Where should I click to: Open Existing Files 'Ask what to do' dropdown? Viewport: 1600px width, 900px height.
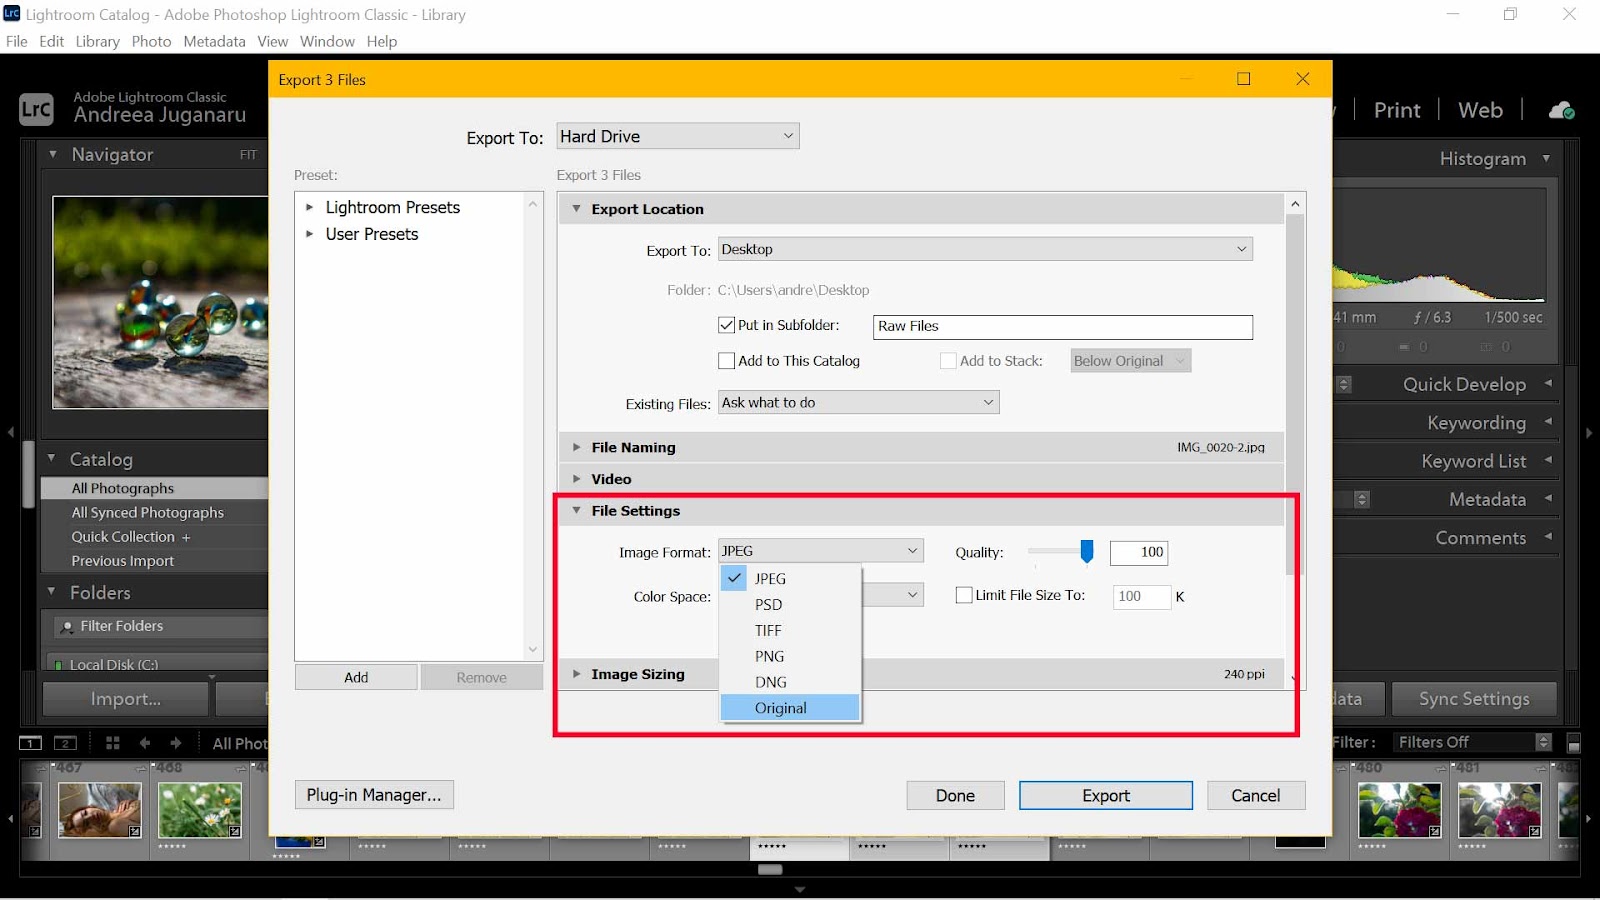pyautogui.click(x=858, y=402)
